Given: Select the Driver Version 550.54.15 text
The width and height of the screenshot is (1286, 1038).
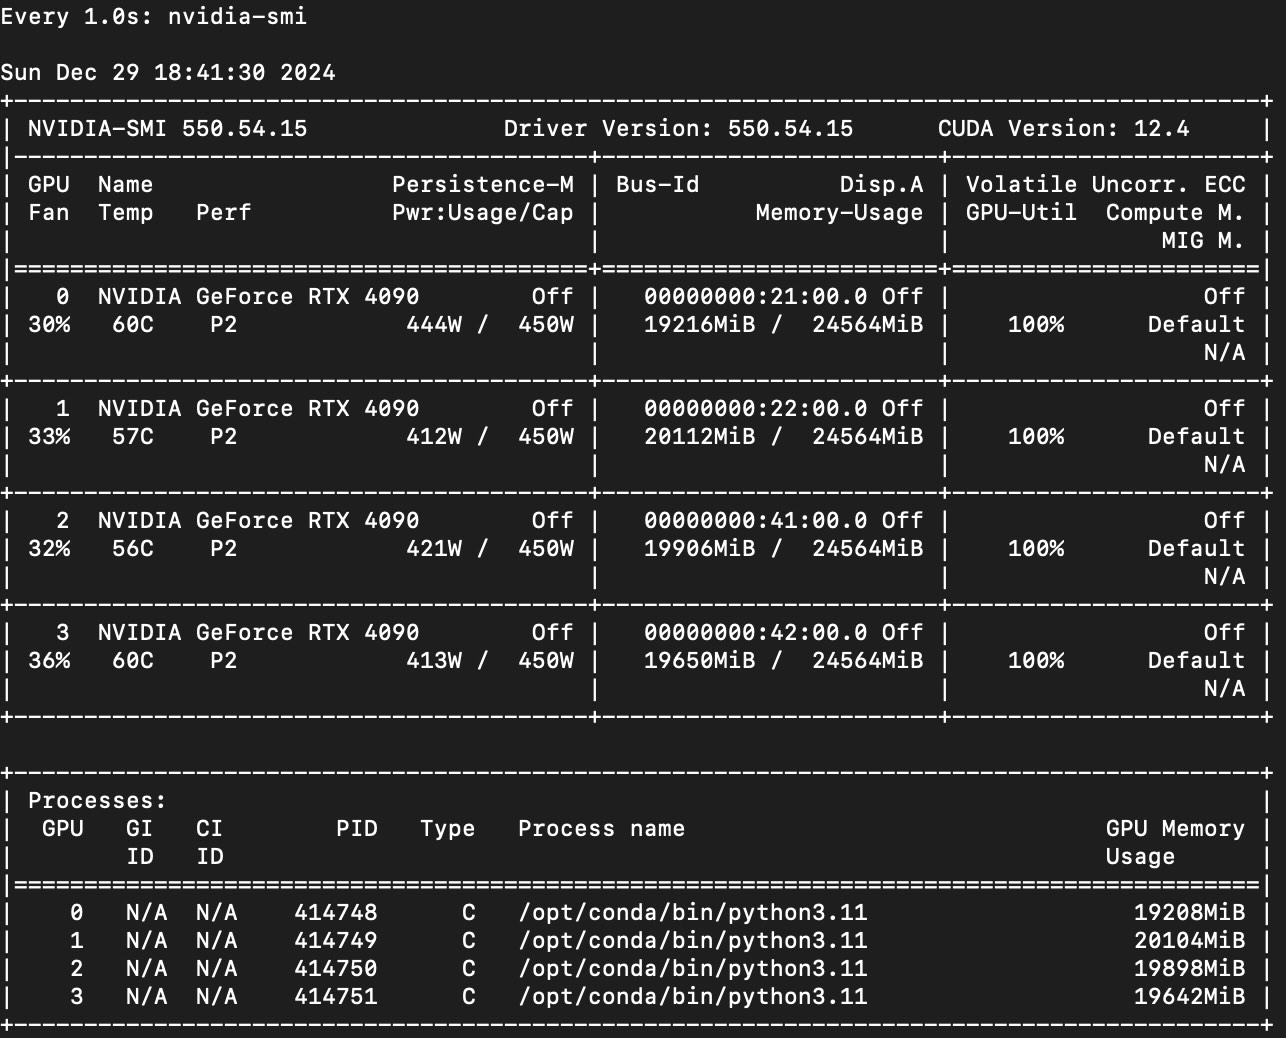Looking at the screenshot, I should click(678, 128).
